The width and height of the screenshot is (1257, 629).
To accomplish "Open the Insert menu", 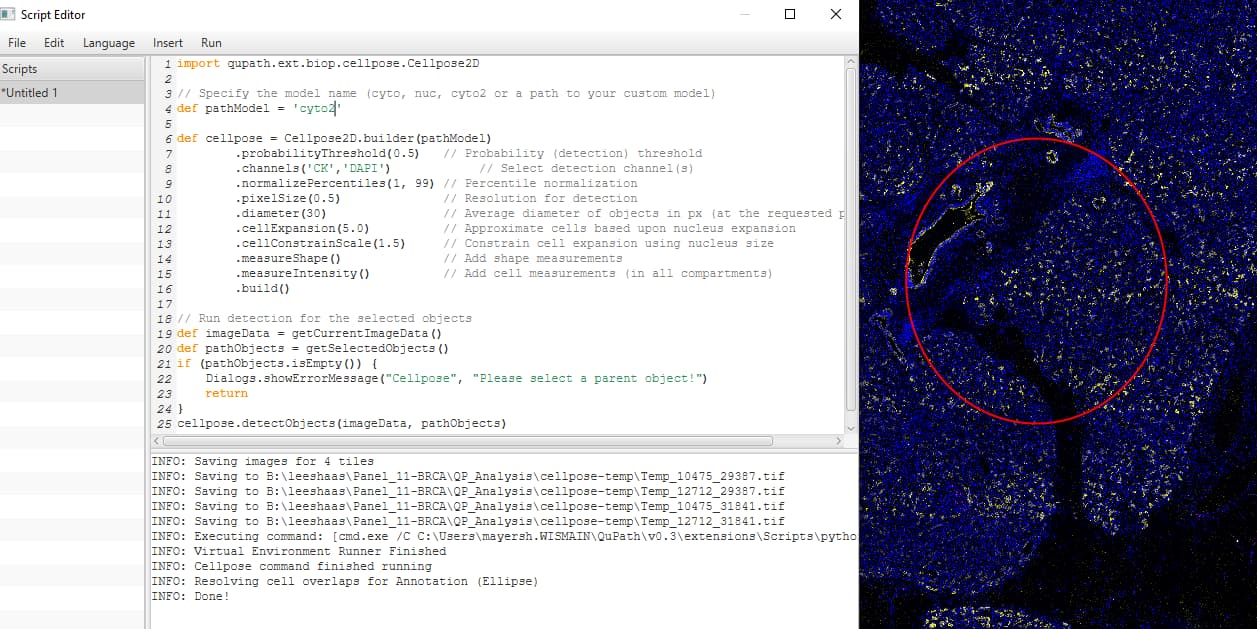I will click(x=167, y=42).
